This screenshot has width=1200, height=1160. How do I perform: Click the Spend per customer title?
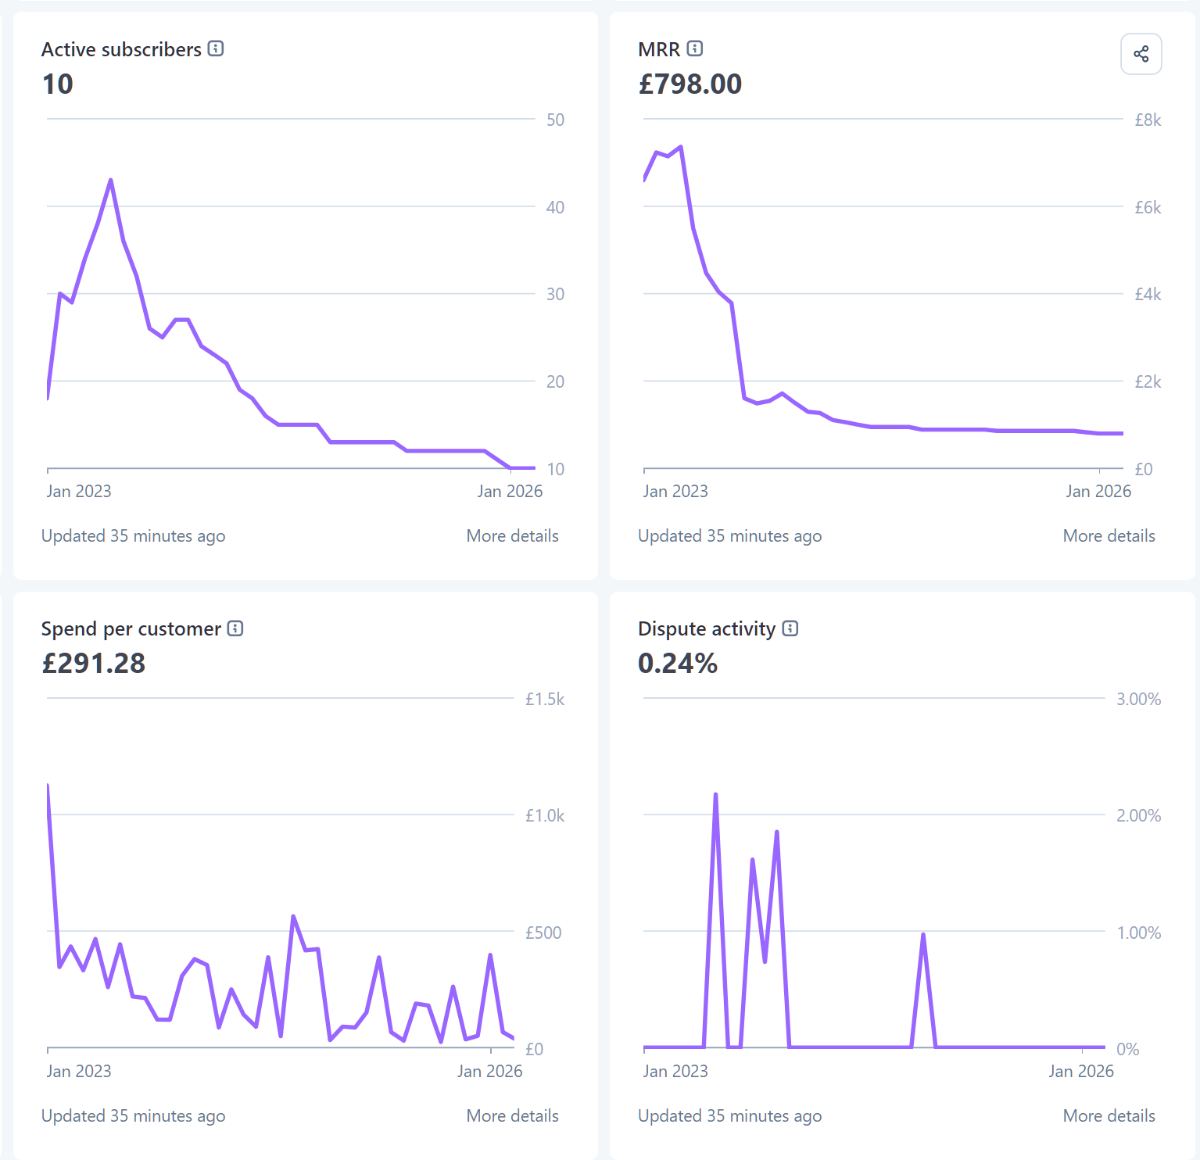coord(131,629)
